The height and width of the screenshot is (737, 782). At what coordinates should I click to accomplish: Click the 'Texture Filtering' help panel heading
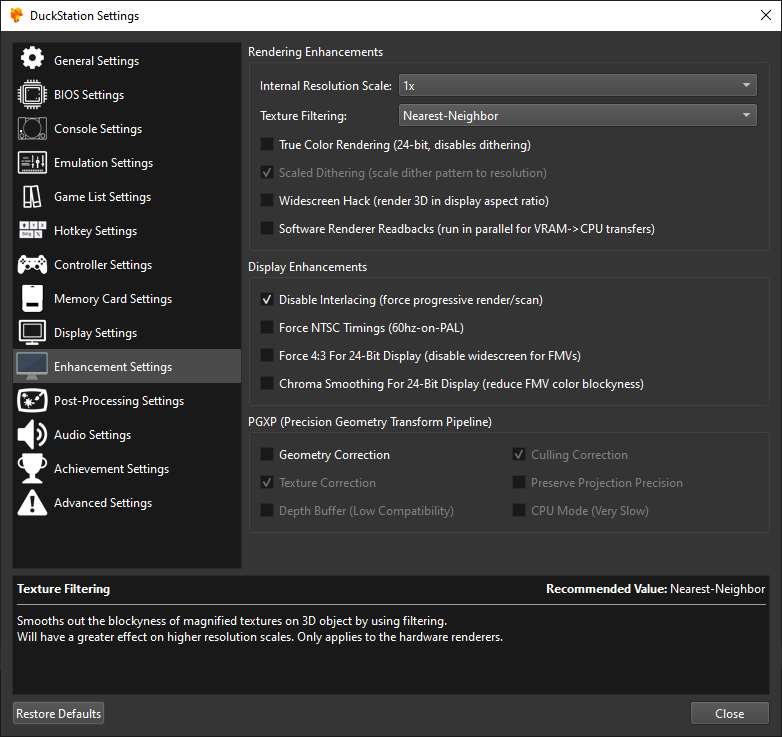(x=63, y=588)
